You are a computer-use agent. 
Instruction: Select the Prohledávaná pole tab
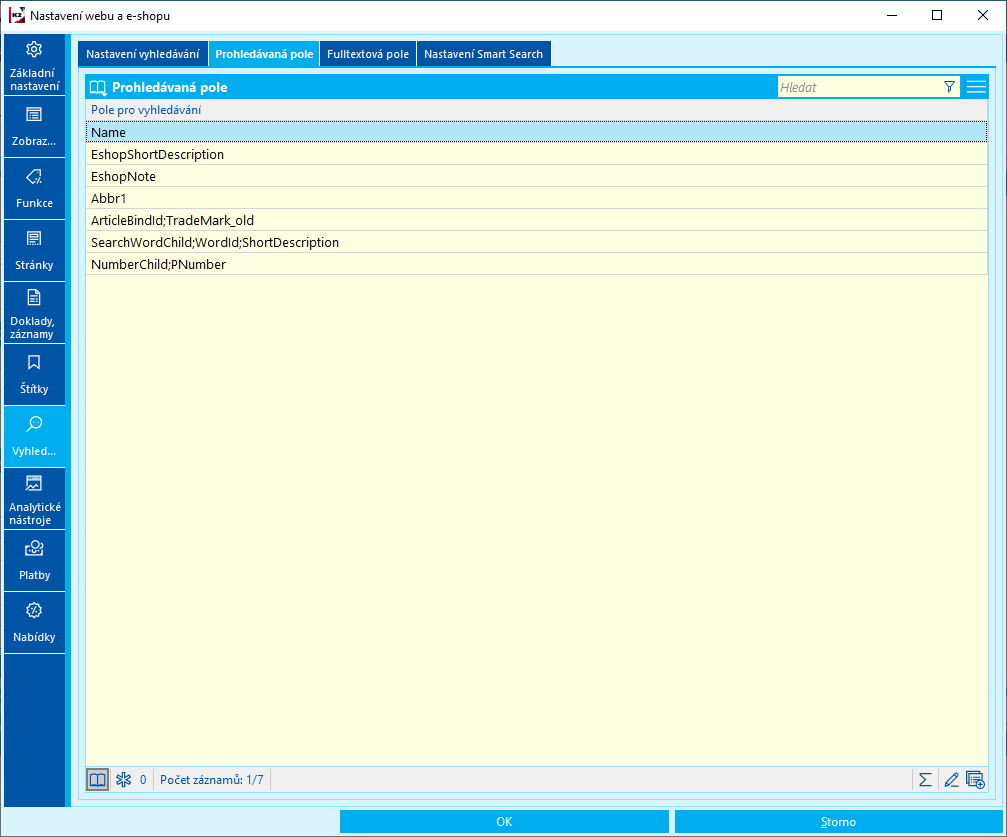point(264,54)
